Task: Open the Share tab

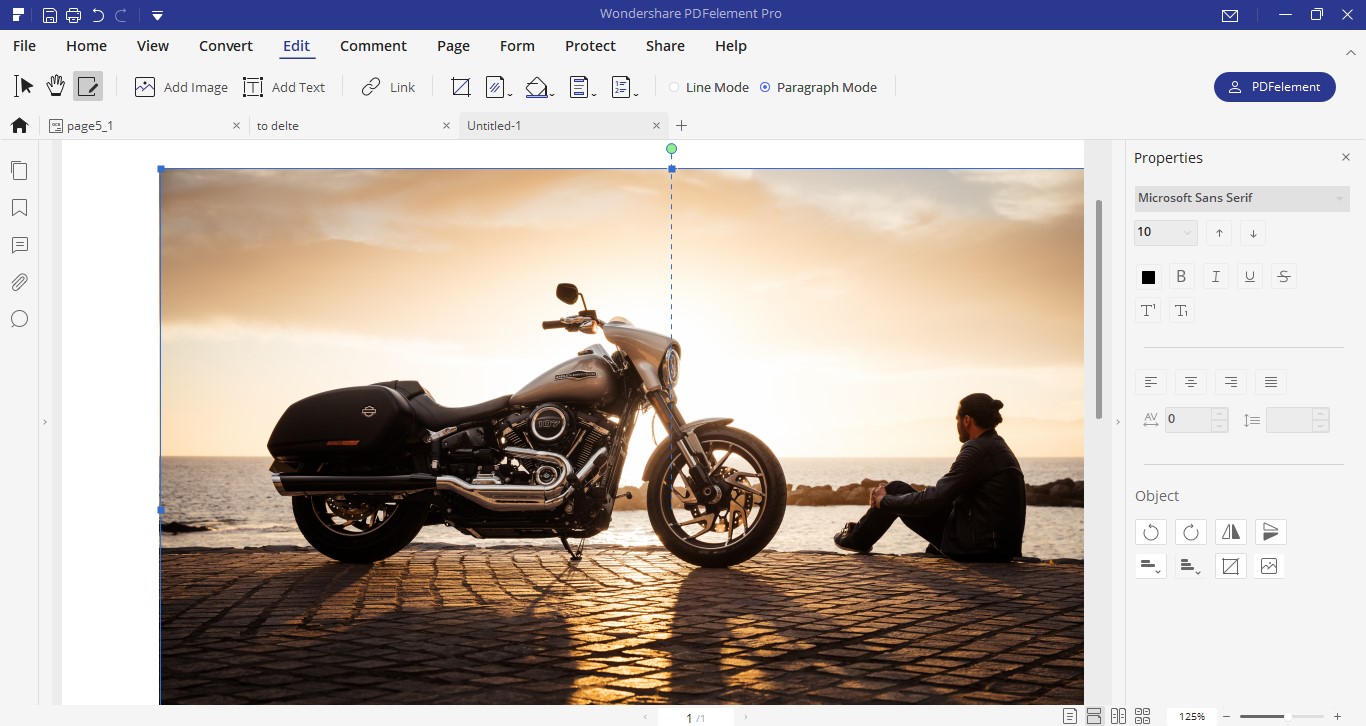Action: (665, 46)
